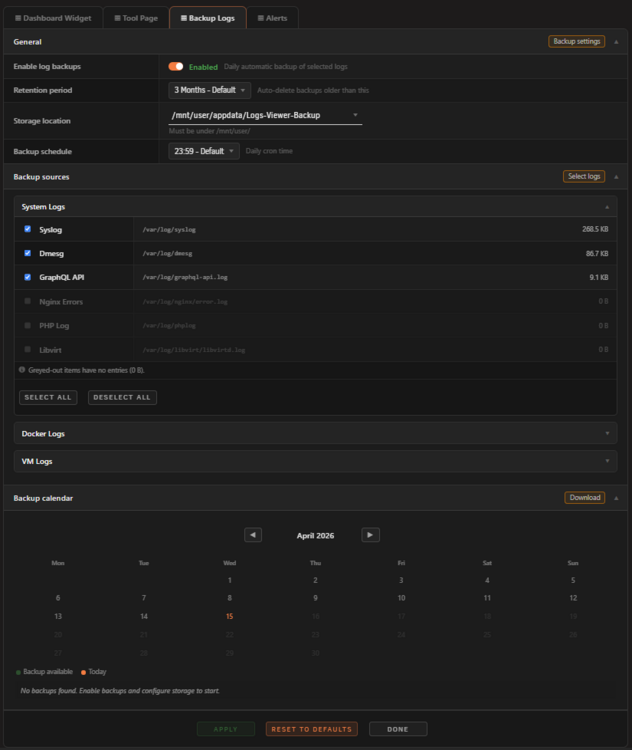This screenshot has width=632, height=750.
Task: Click the SELECT ALL button
Action: pos(48,397)
